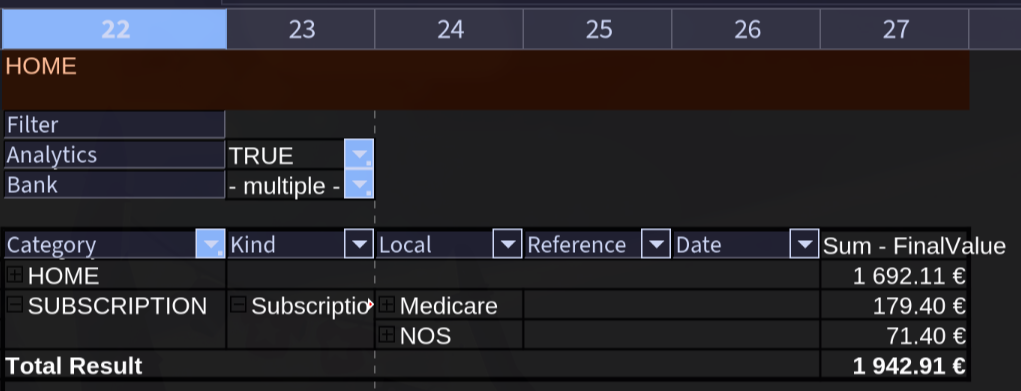Expand the HOME category row
The width and height of the screenshot is (1021, 391).
click(14, 274)
